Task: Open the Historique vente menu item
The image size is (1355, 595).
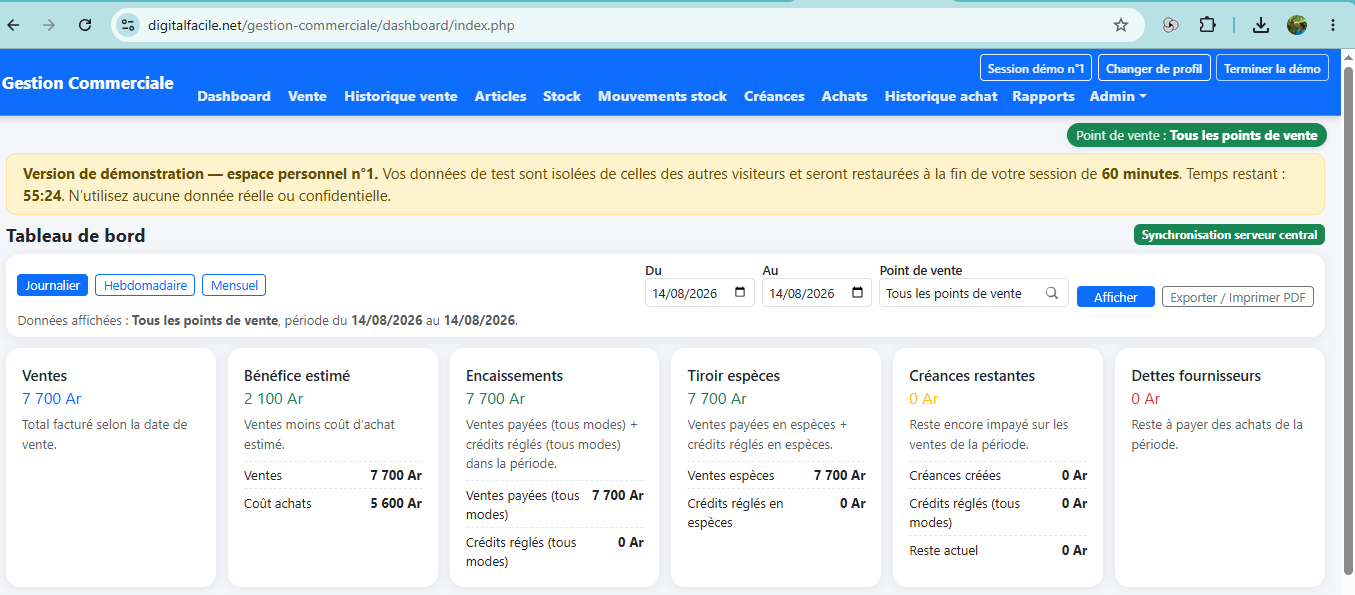Action: (x=401, y=96)
